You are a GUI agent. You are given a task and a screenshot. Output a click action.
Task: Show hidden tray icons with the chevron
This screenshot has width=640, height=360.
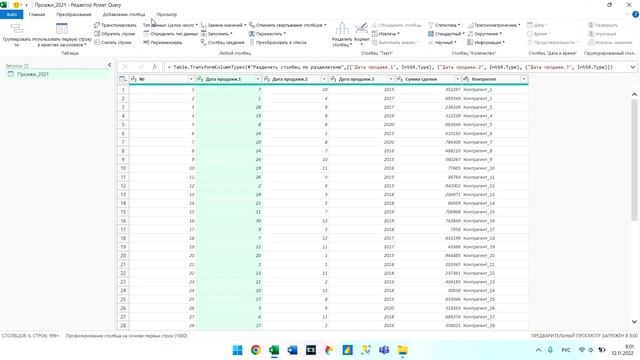[539, 350]
